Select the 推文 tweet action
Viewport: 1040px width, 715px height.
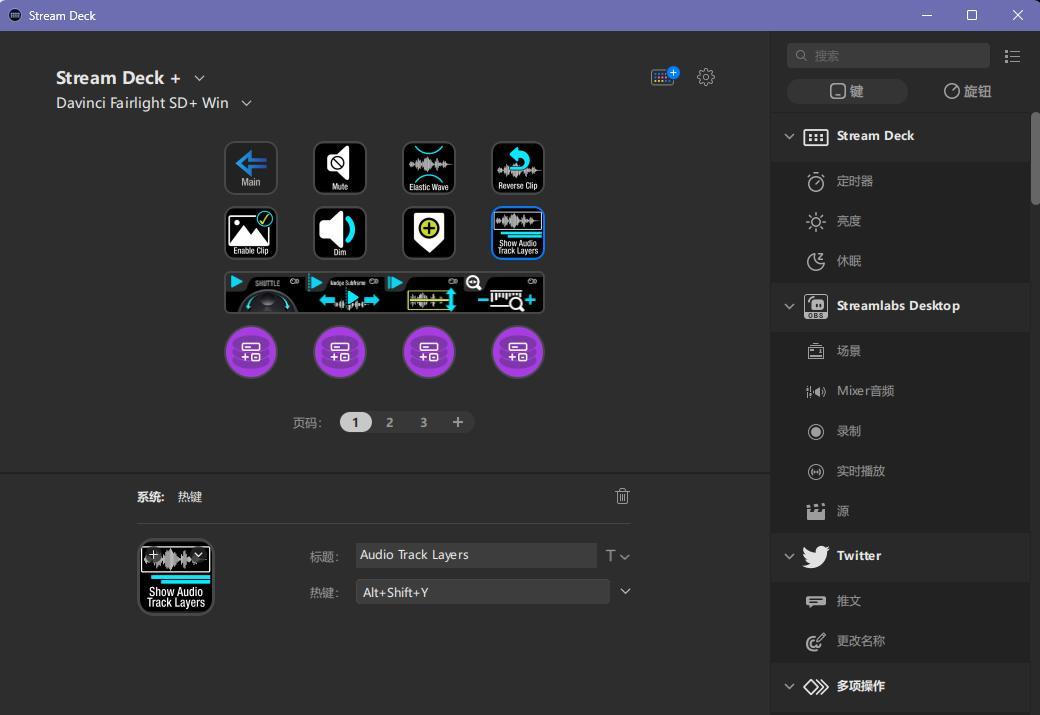(x=902, y=601)
